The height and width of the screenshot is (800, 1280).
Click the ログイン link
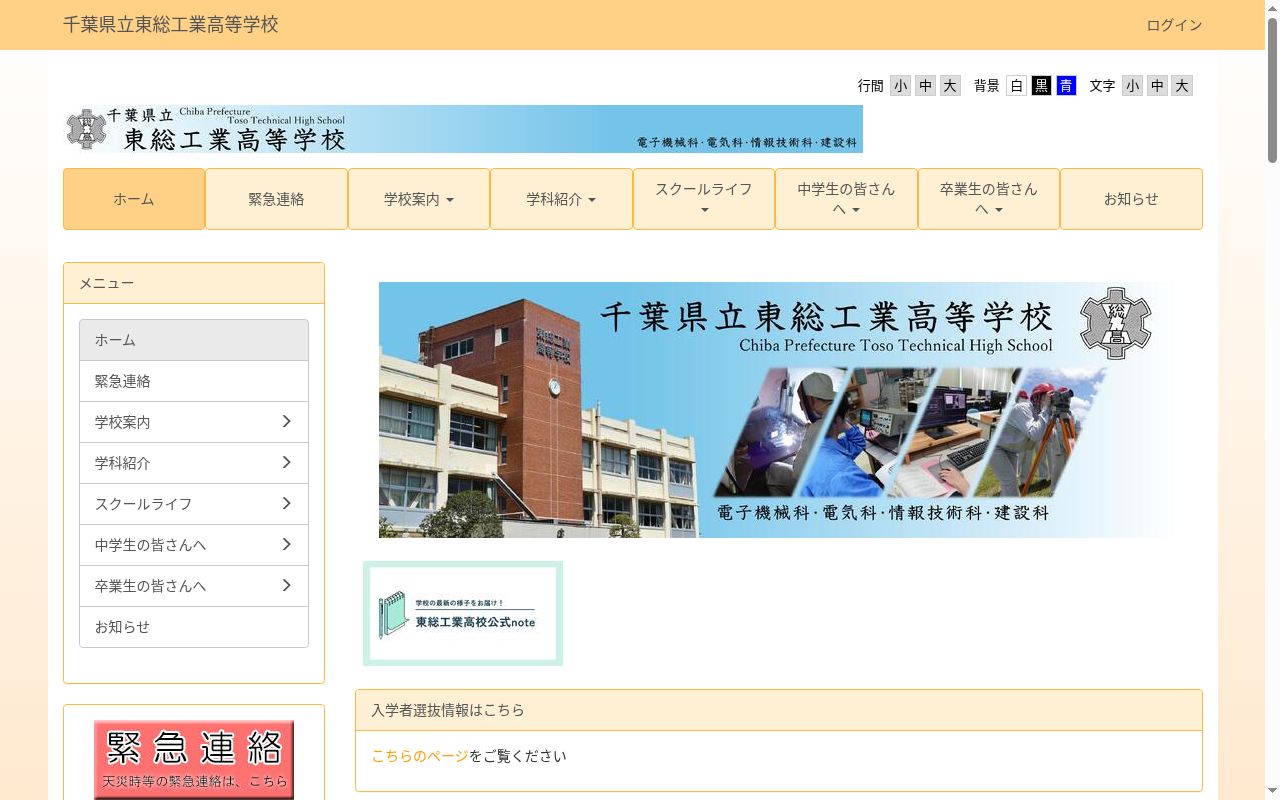(x=1174, y=25)
